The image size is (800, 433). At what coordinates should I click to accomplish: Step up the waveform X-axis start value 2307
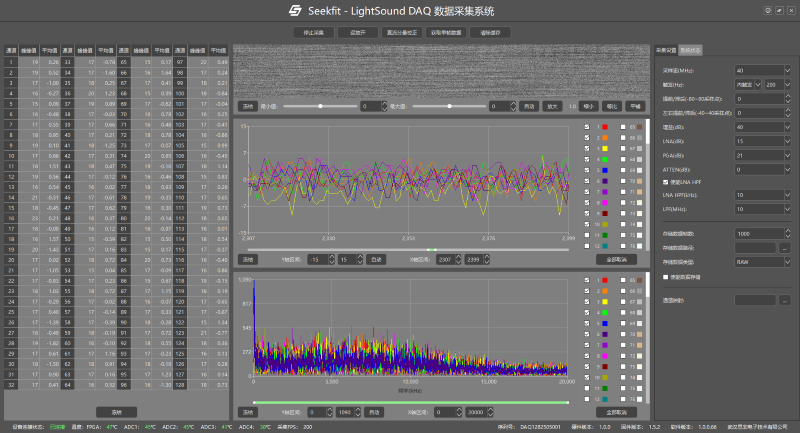pos(458,257)
